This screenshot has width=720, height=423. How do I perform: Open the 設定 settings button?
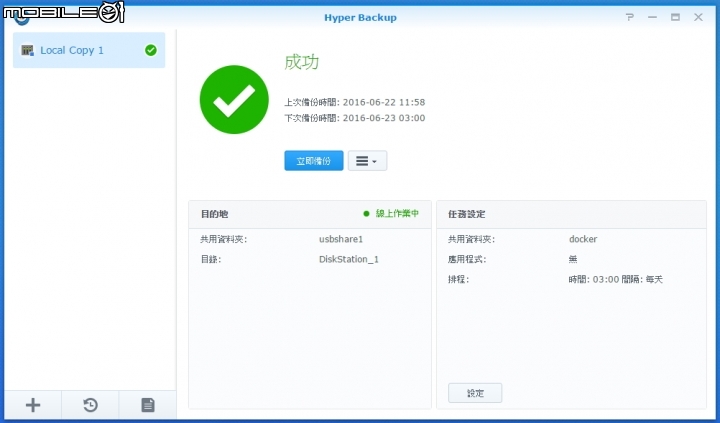[x=475, y=393]
